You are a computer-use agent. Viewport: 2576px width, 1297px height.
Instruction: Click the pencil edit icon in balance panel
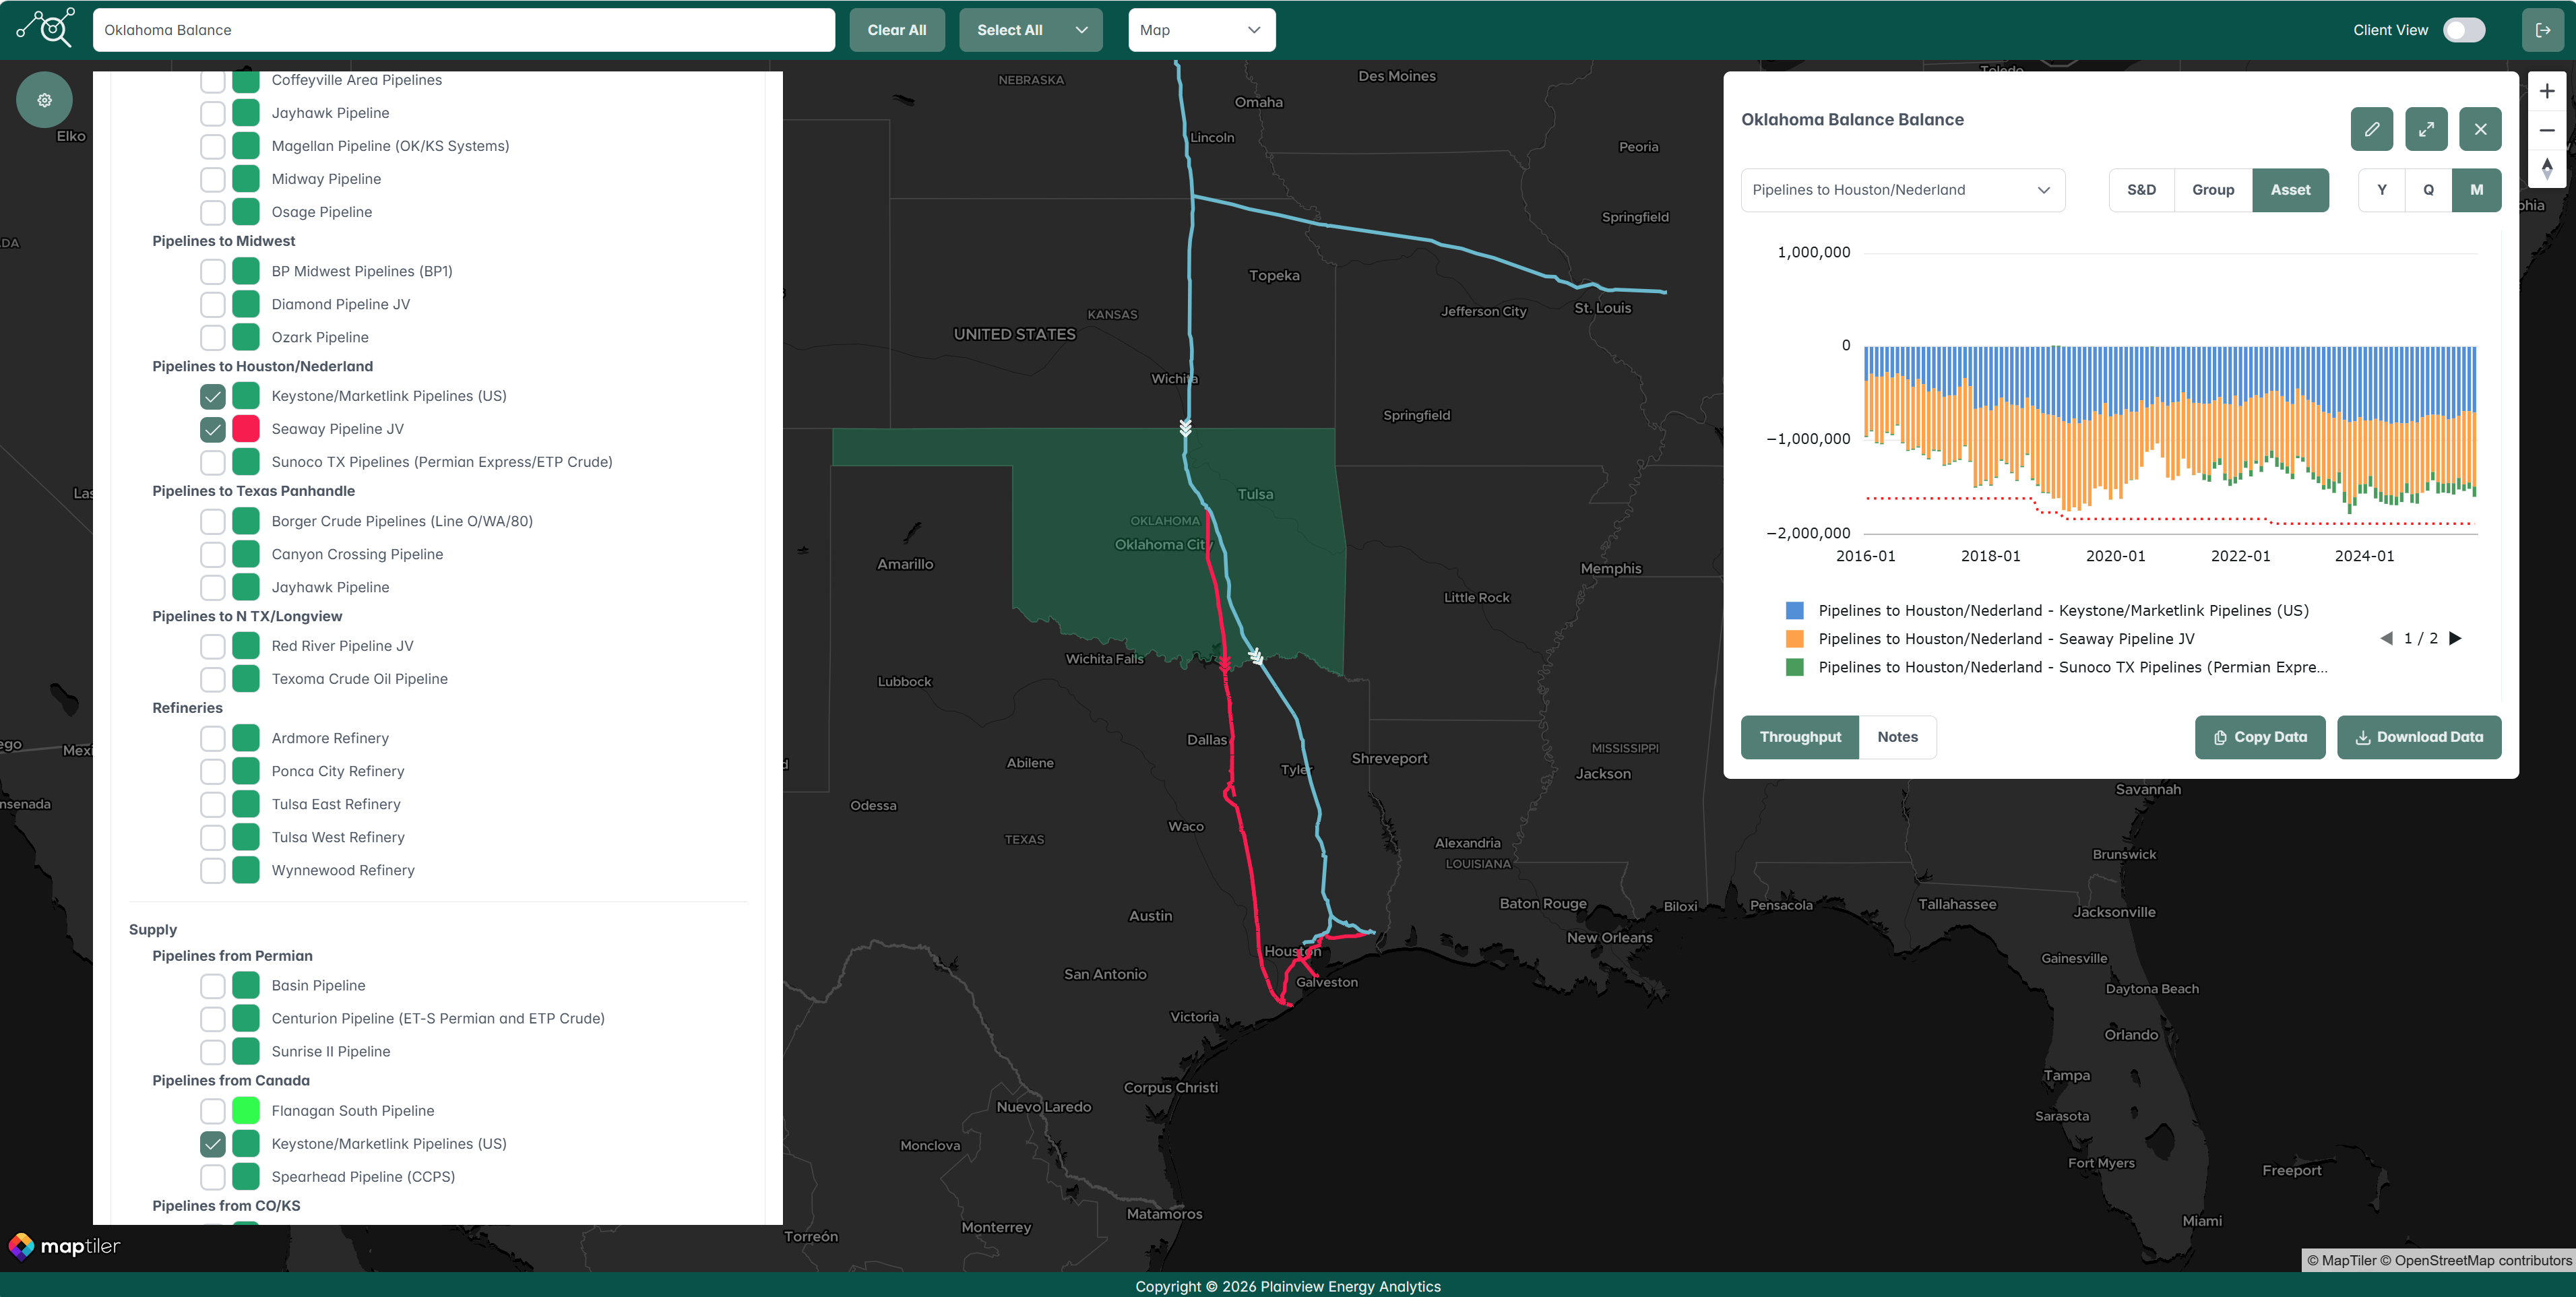(2371, 129)
